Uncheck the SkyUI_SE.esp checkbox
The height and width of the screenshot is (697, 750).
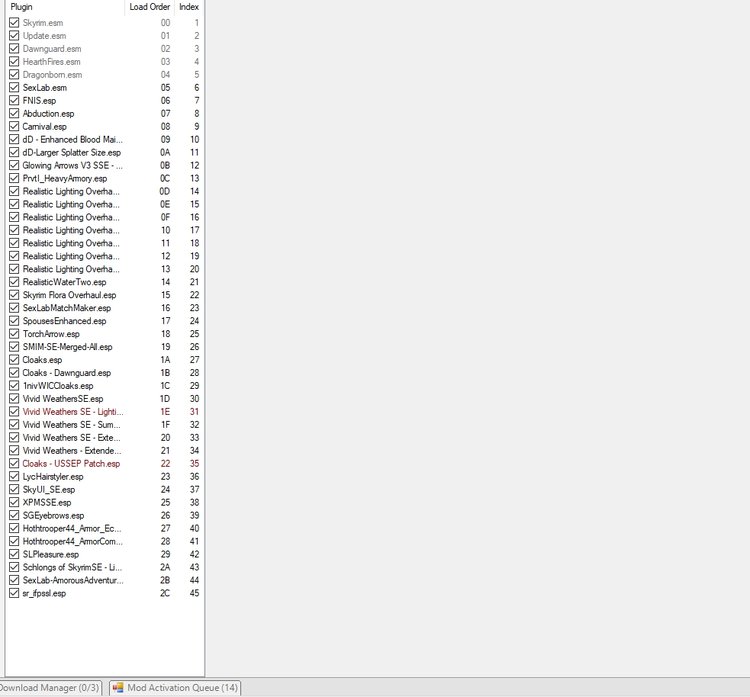coord(14,489)
